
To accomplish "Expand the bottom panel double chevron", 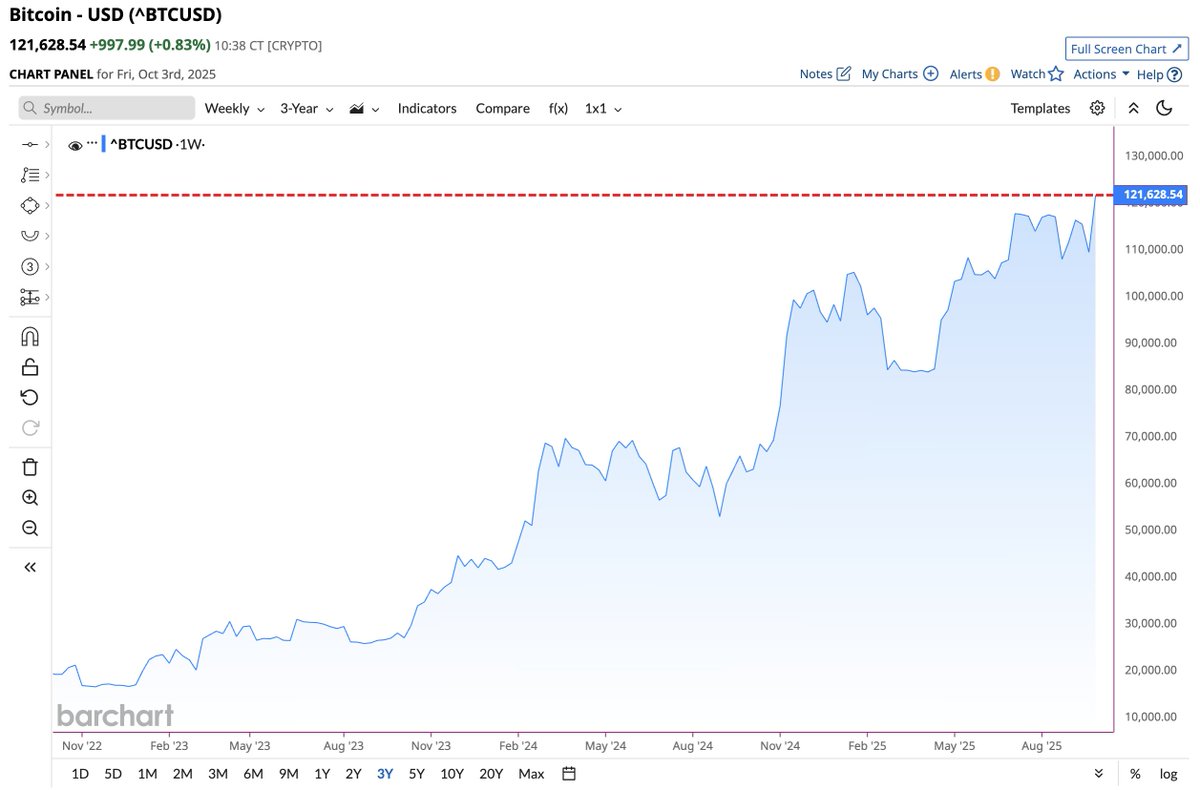I will [x=1099, y=773].
